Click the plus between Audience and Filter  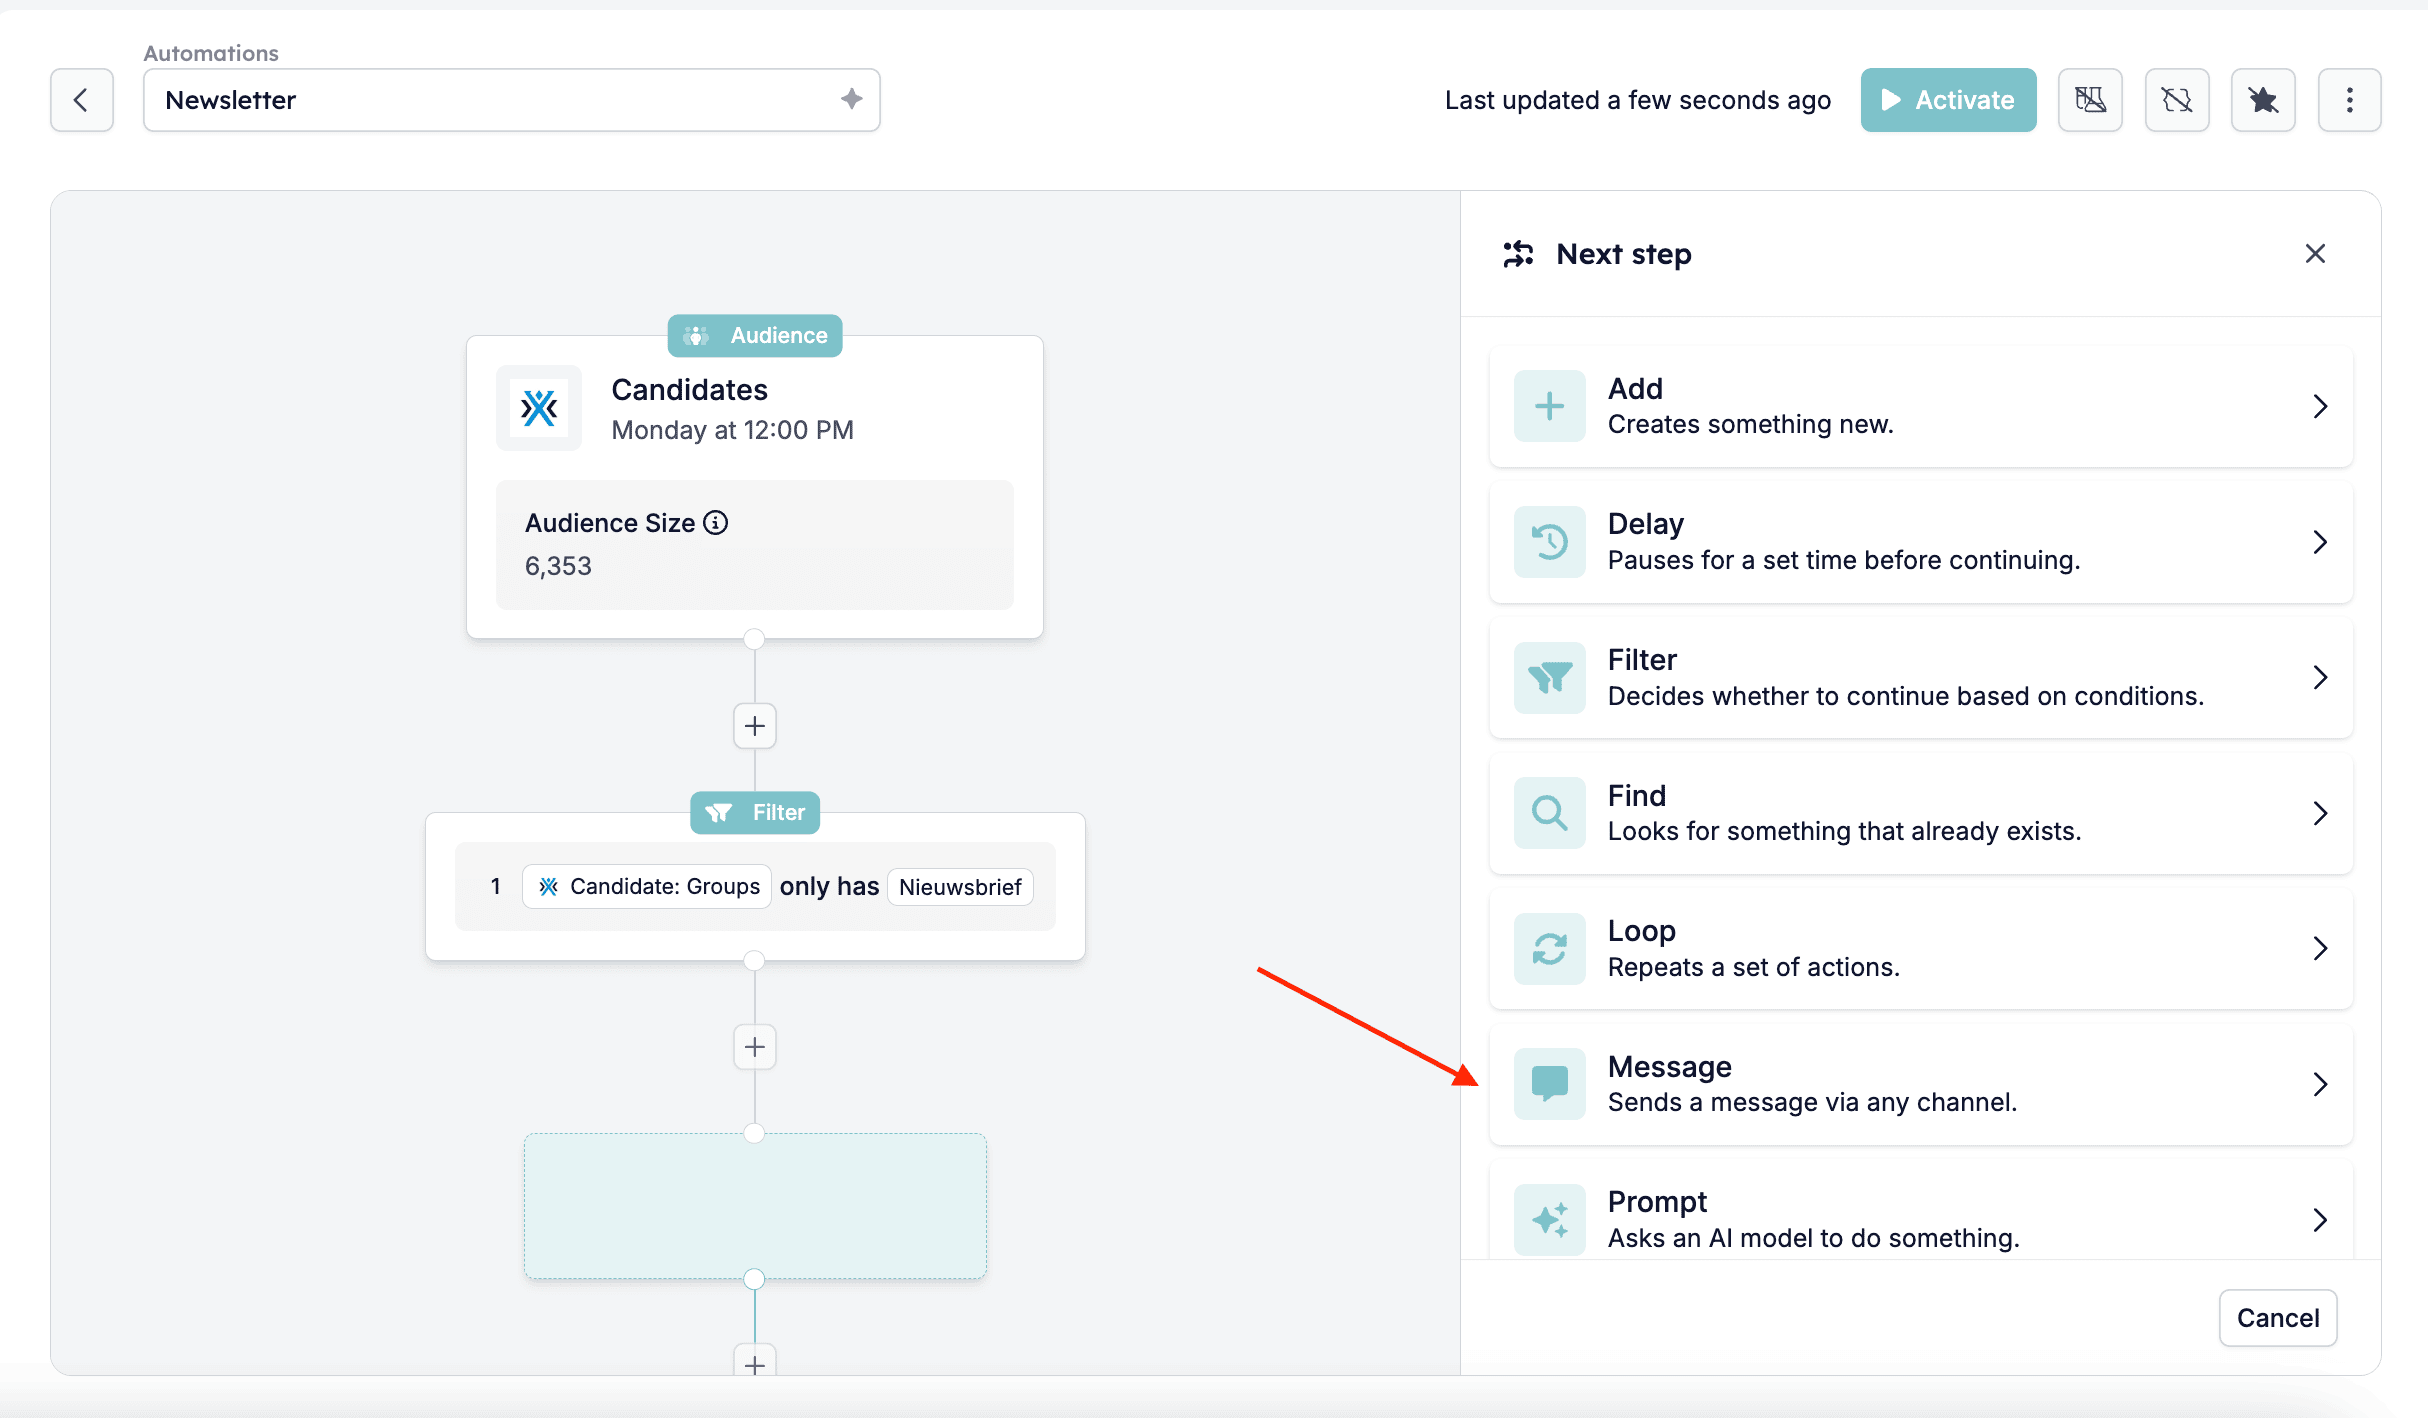pyautogui.click(x=755, y=726)
